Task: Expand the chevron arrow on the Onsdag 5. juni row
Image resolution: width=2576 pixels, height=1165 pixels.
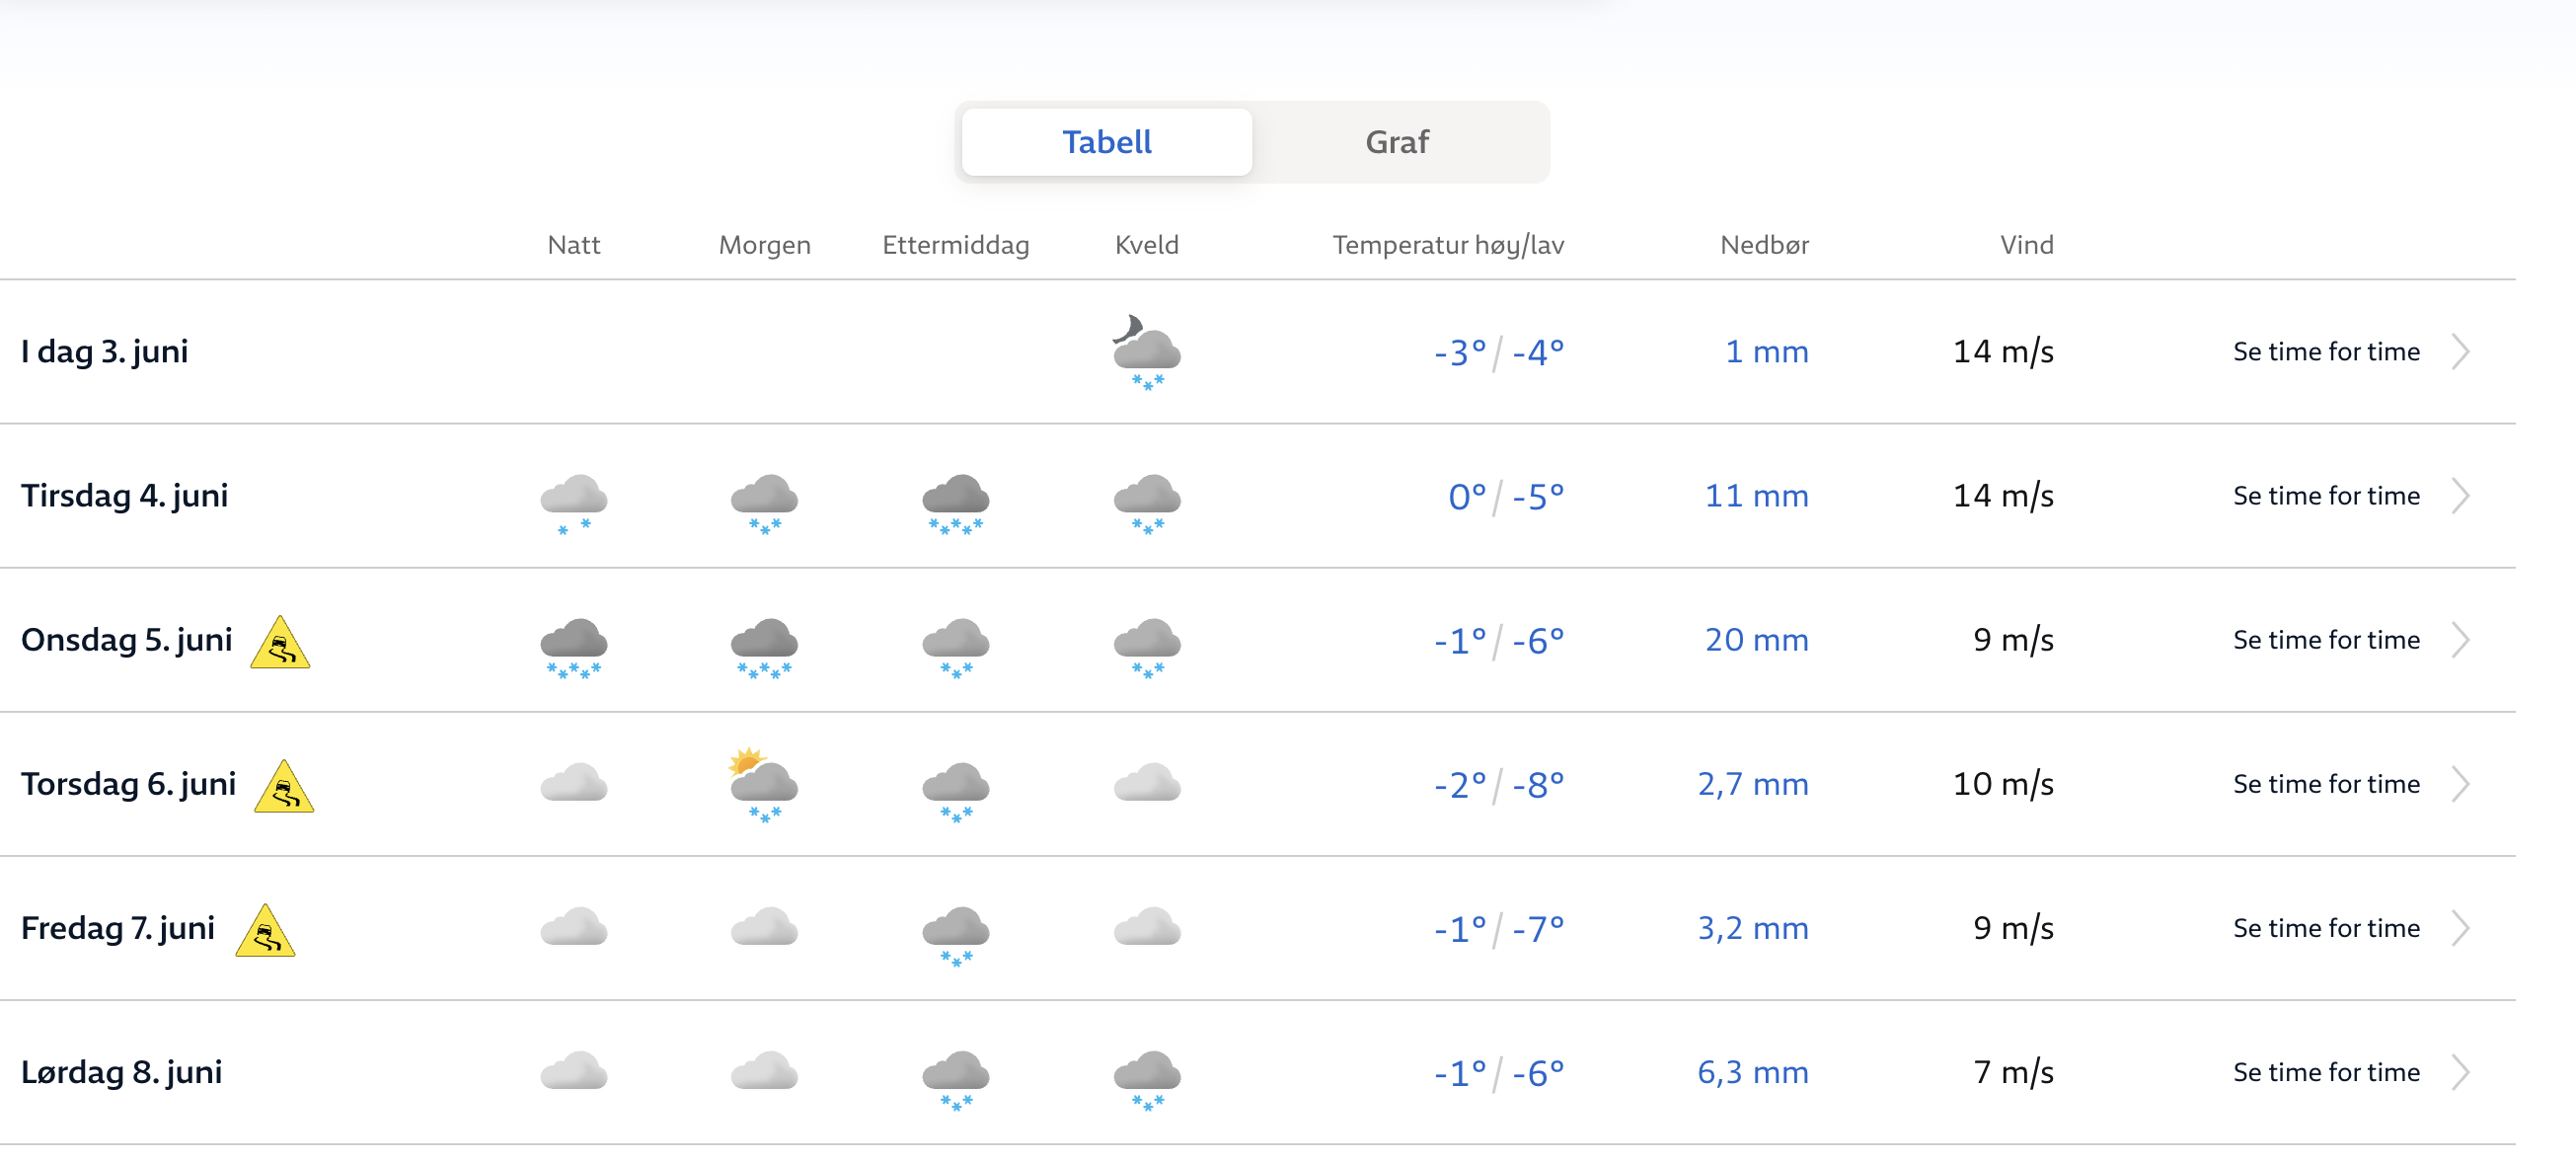Action: [x=2460, y=640]
